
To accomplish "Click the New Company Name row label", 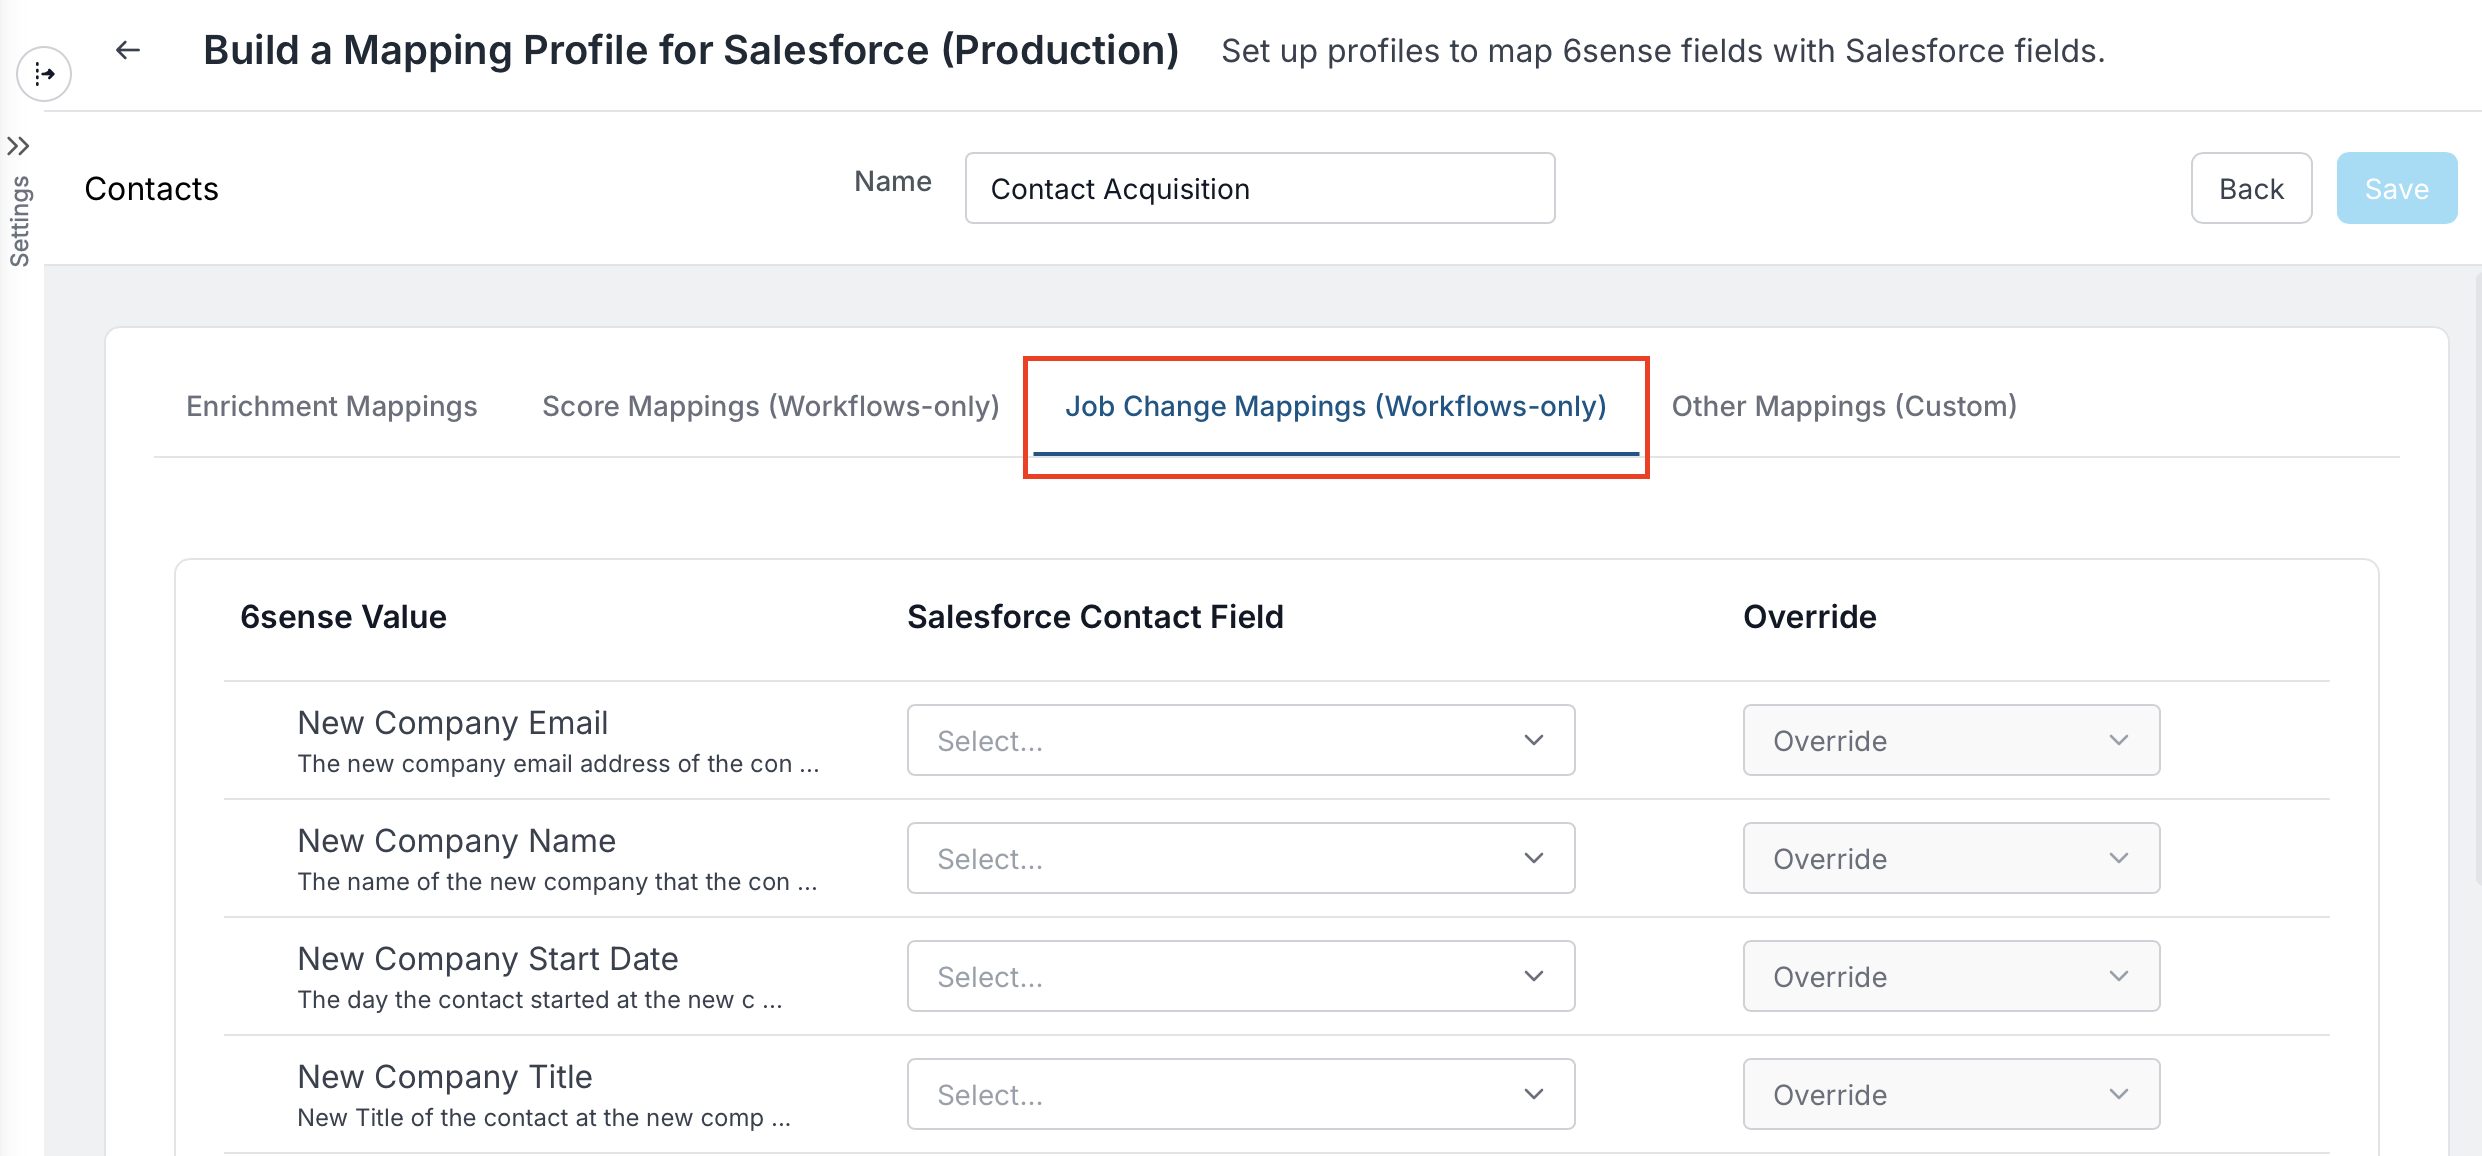I will coord(457,840).
